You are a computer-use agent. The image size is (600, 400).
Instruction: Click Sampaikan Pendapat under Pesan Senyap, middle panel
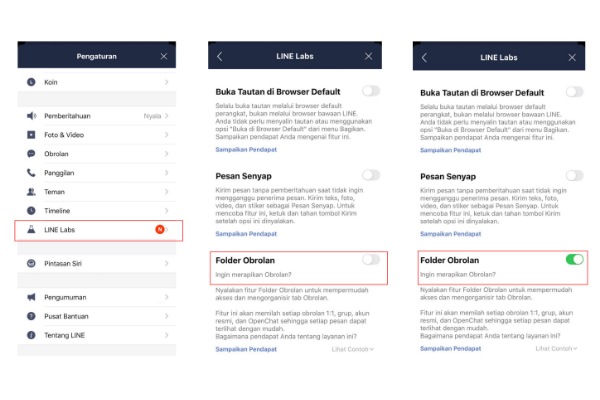[x=246, y=233]
